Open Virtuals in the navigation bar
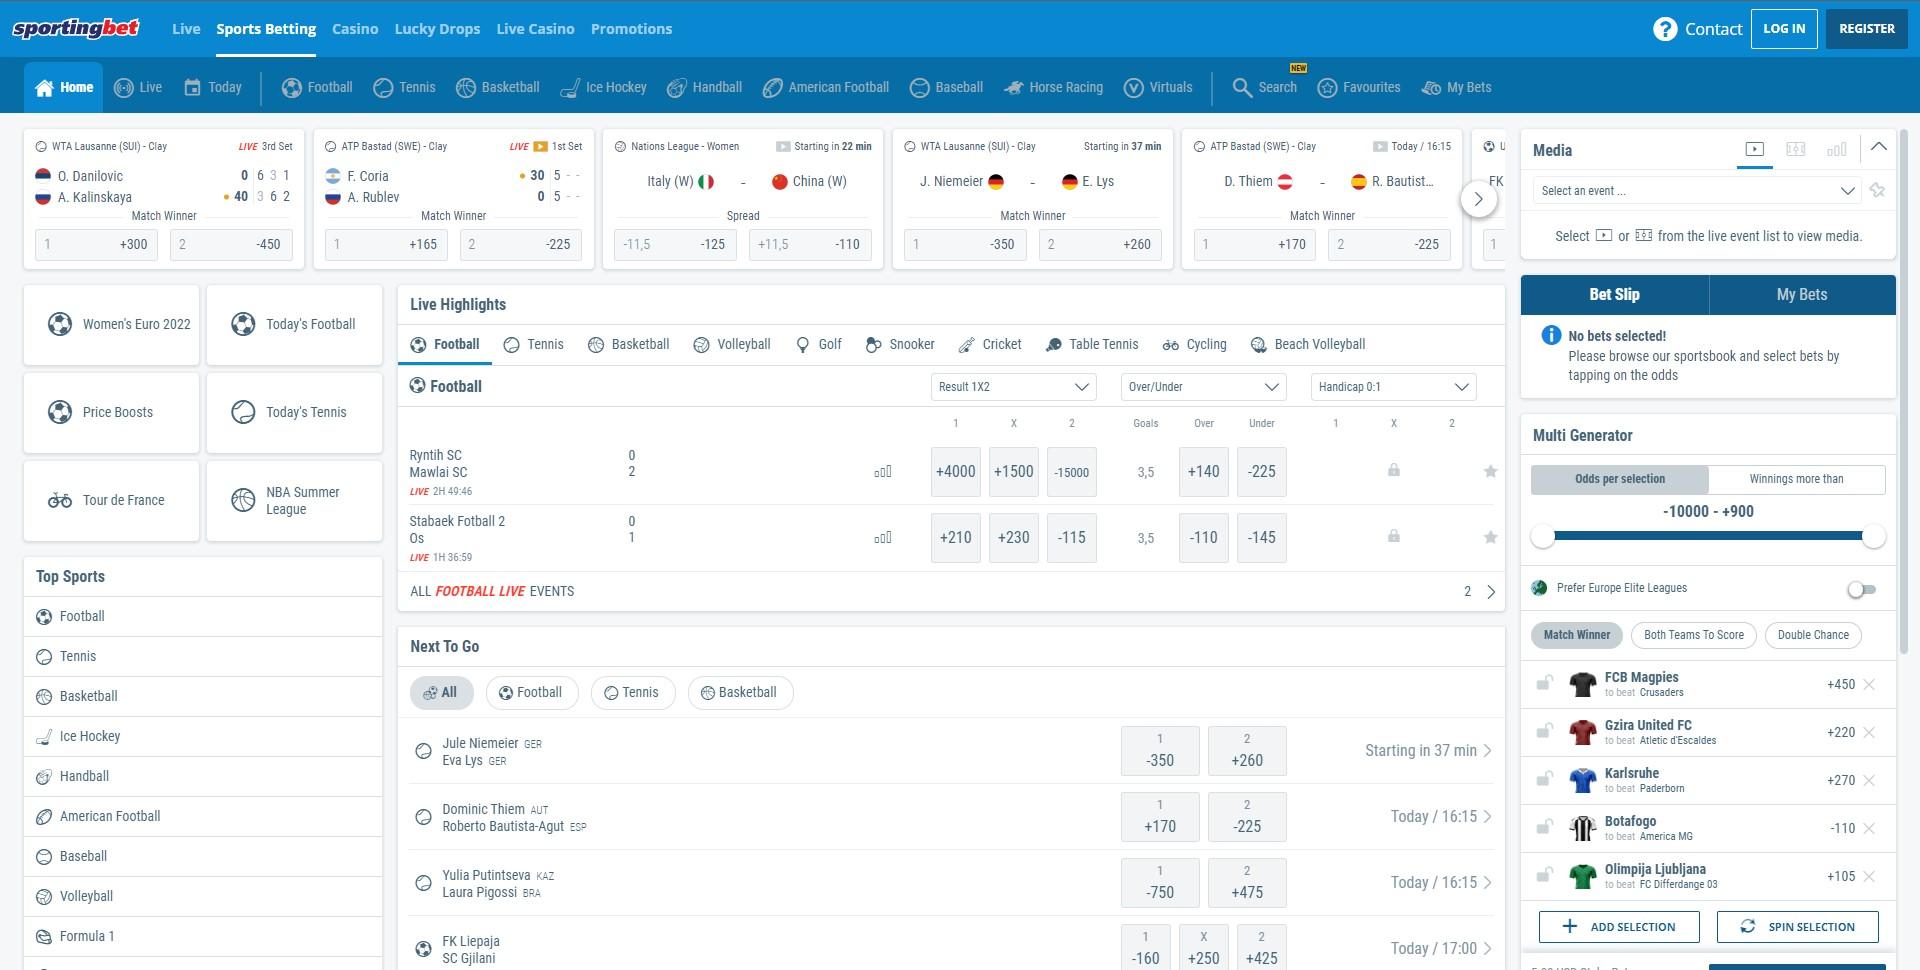1920x970 pixels. click(x=1158, y=87)
